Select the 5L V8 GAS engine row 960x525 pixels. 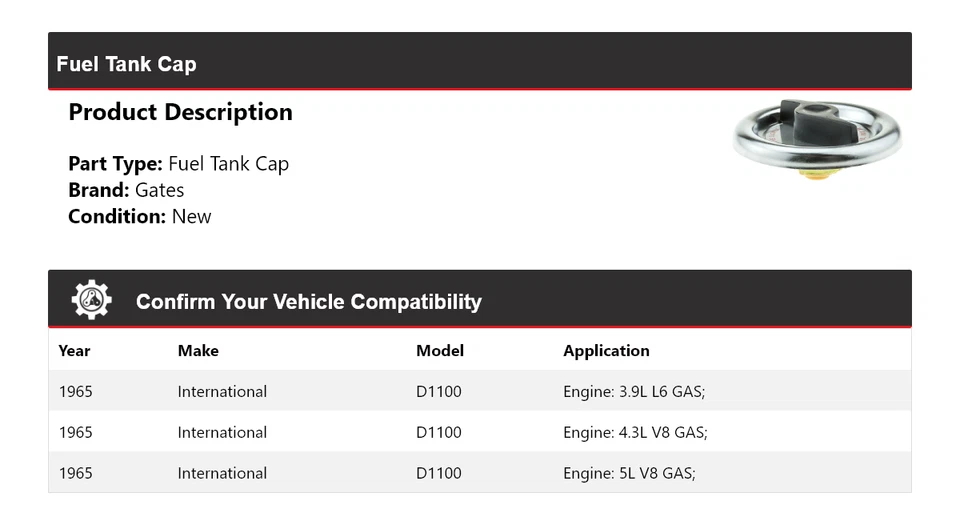coord(629,474)
